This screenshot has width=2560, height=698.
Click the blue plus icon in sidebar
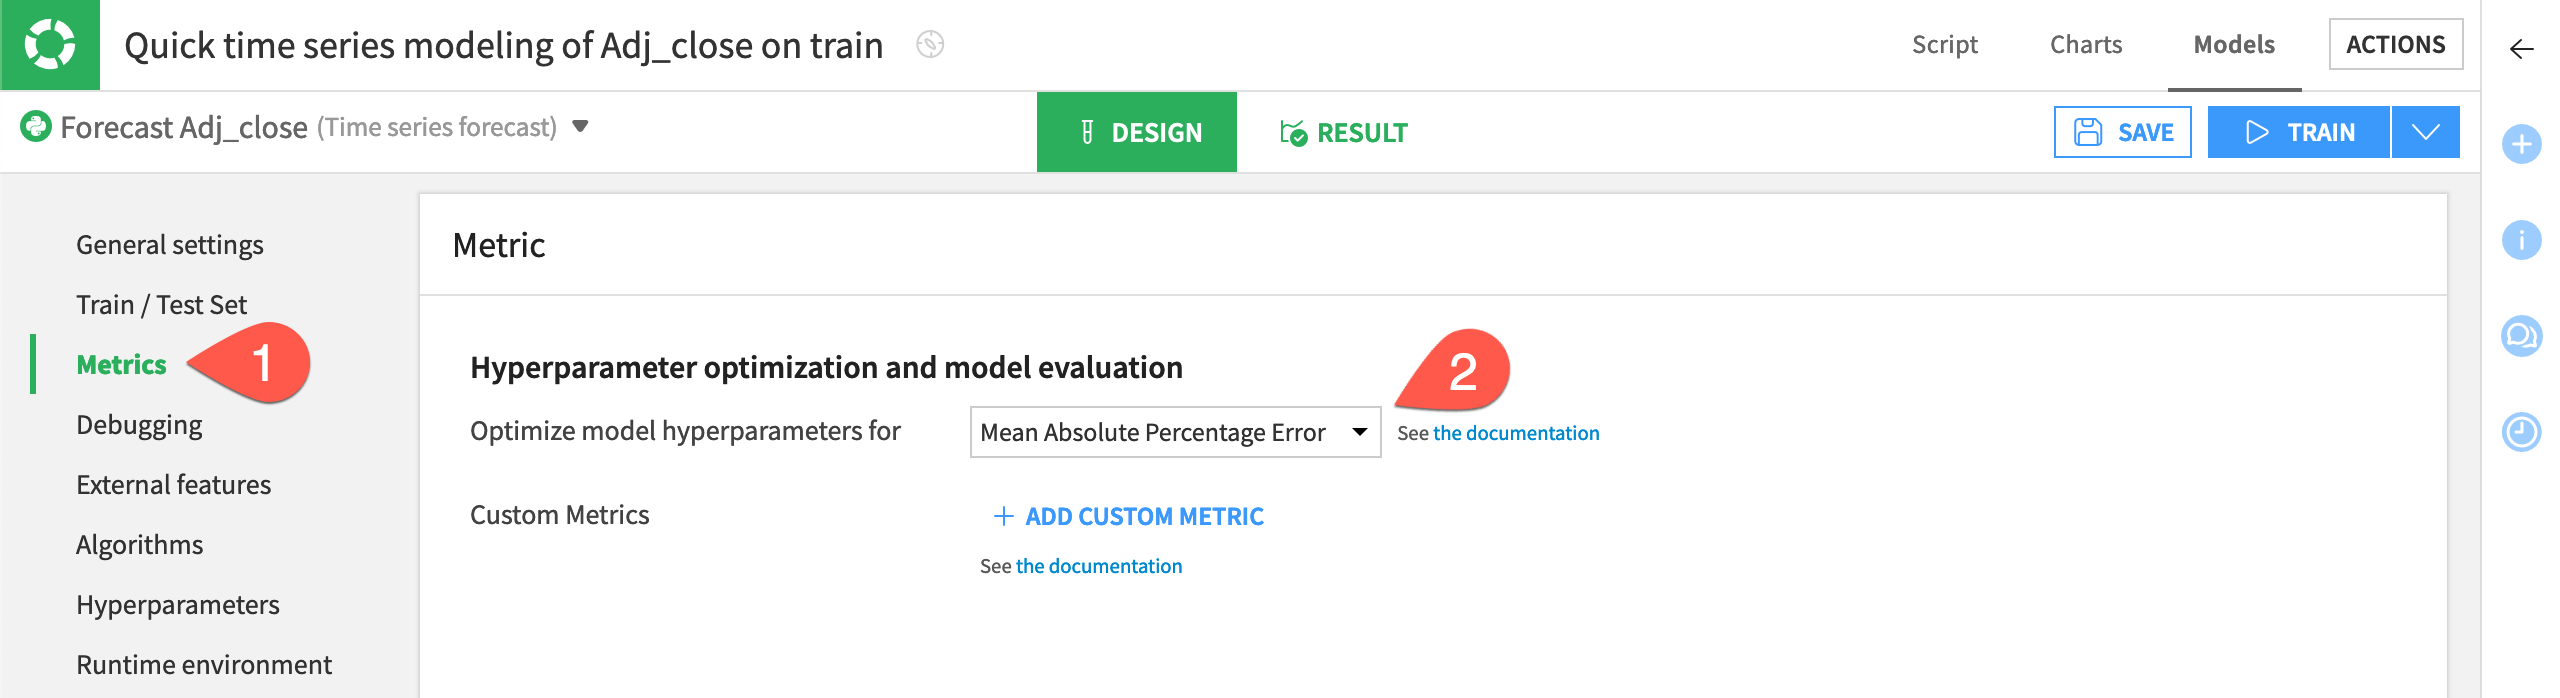tap(2521, 144)
